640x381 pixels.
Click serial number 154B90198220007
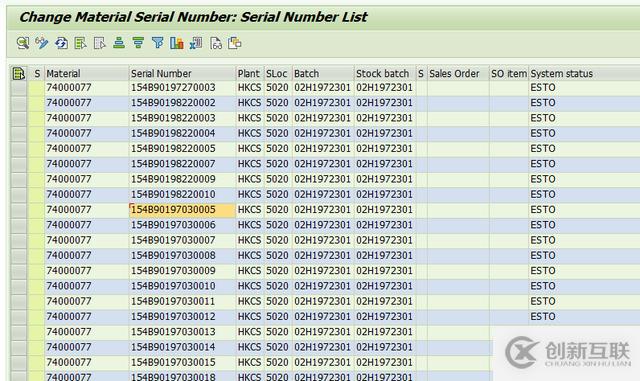tap(173, 164)
